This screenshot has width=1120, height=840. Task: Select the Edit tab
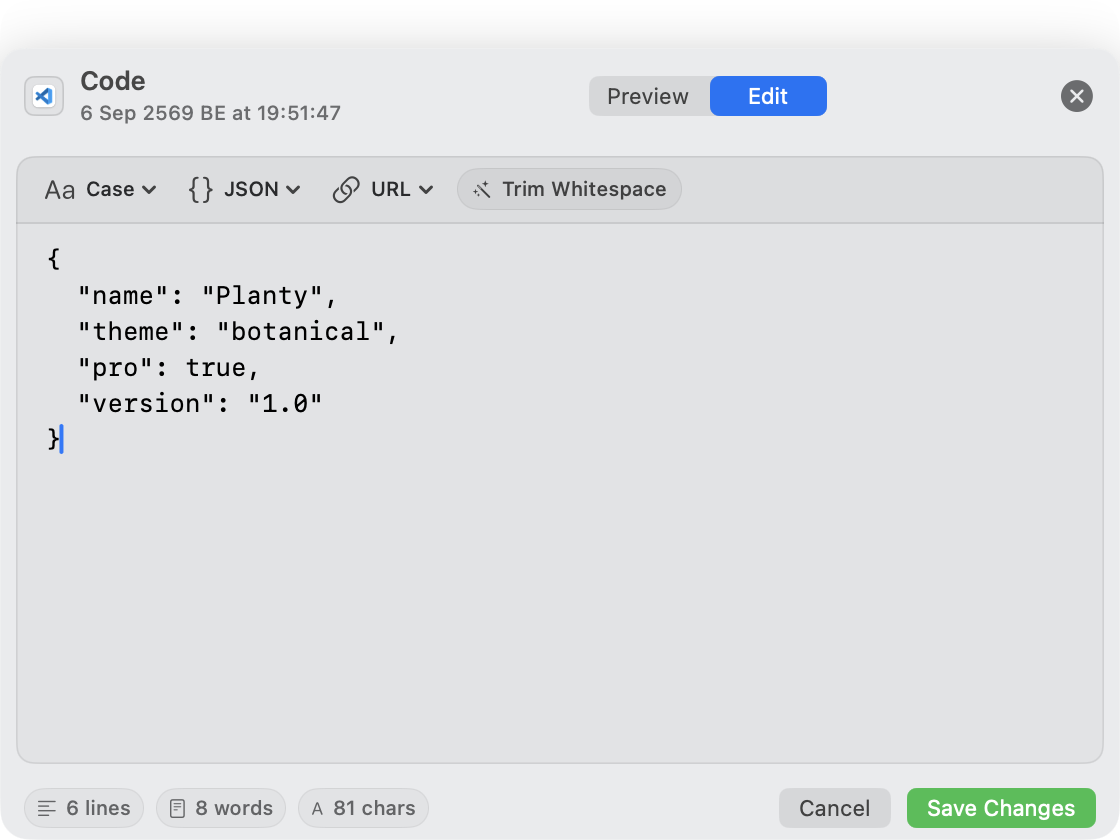[x=768, y=96]
